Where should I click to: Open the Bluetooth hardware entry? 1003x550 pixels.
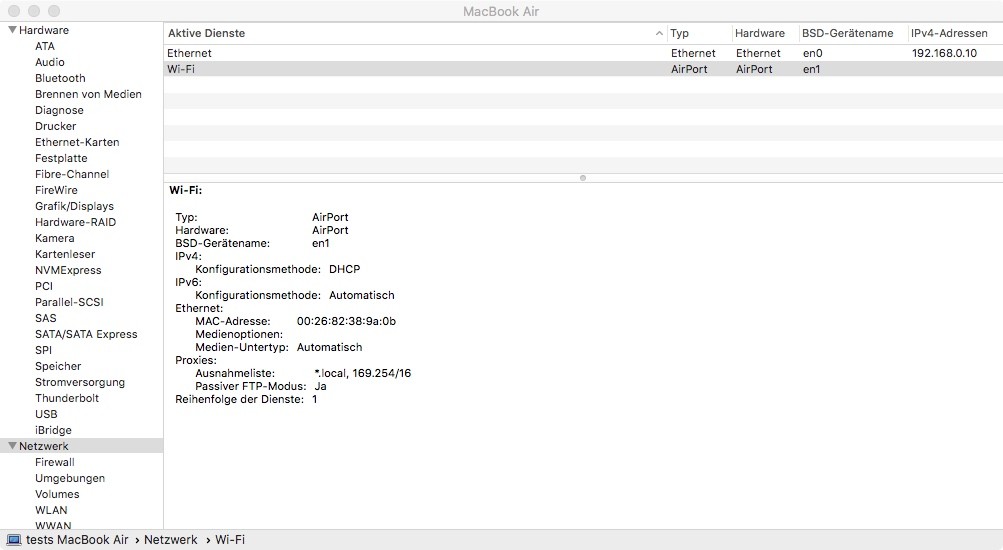click(x=60, y=78)
